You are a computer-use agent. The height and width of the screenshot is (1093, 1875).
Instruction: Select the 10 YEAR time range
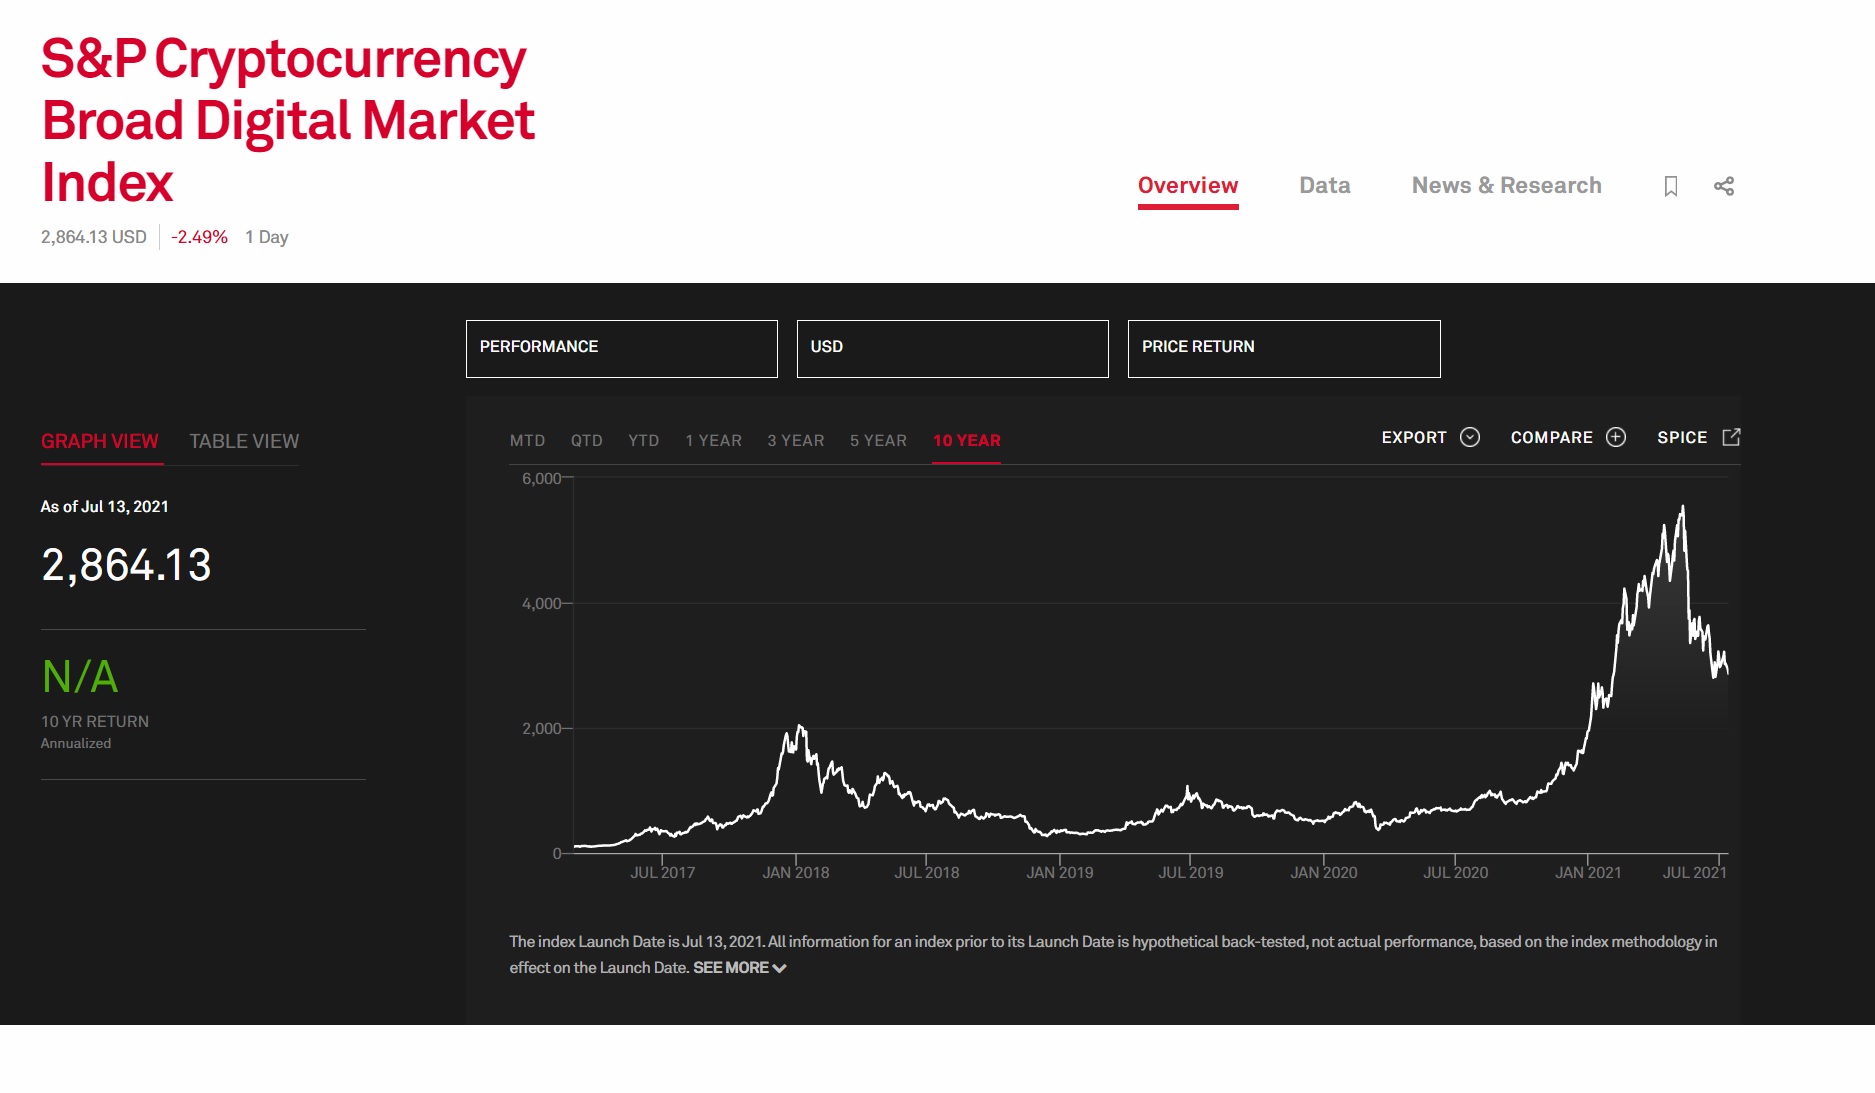(967, 441)
